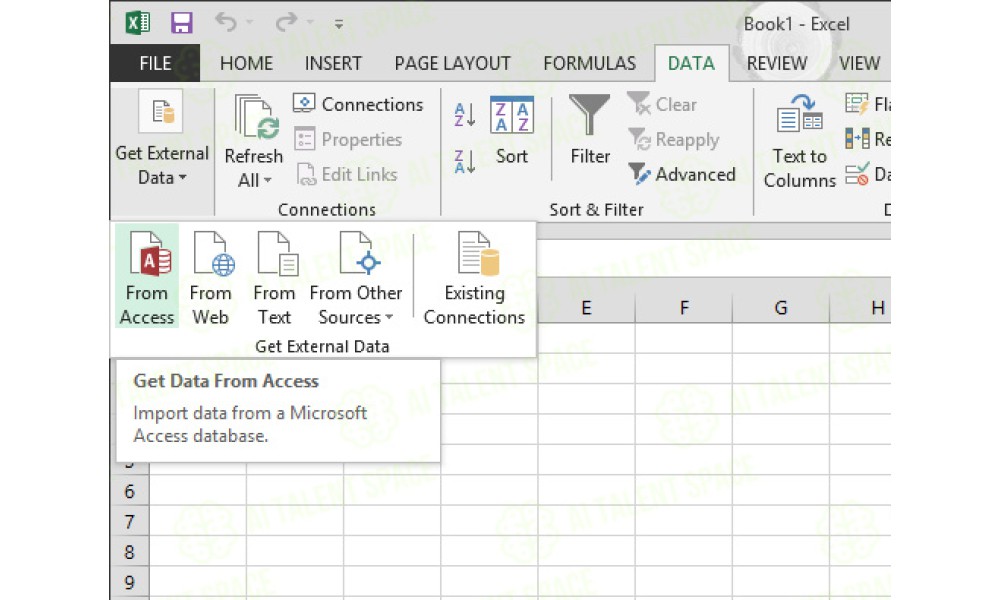This screenshot has height=600, width=1000.
Task: Switch to the INSERT tab
Action: [x=333, y=63]
